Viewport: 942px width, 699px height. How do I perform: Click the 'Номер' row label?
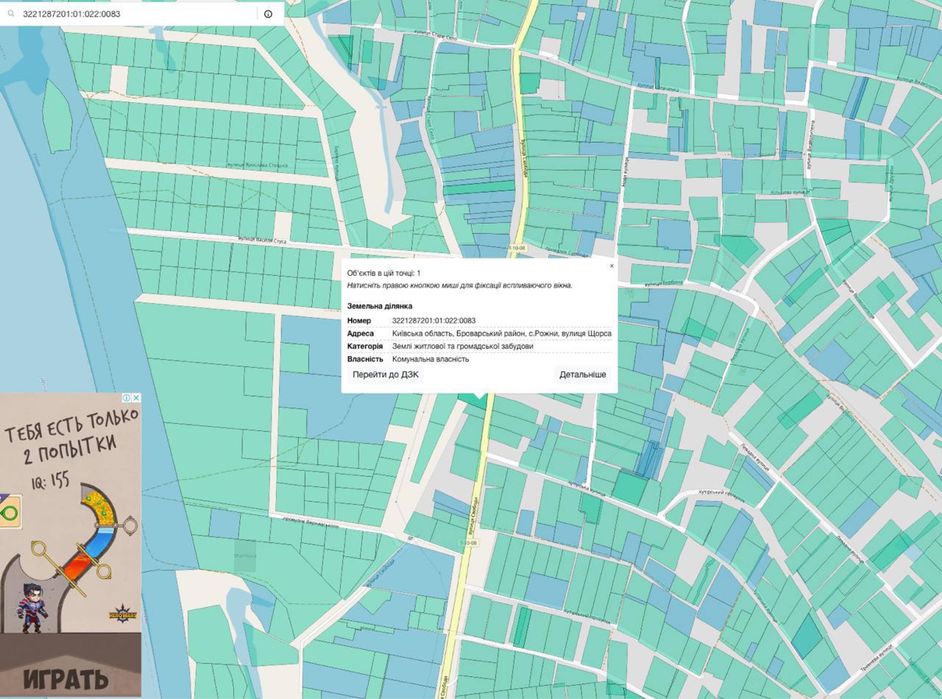(x=359, y=321)
